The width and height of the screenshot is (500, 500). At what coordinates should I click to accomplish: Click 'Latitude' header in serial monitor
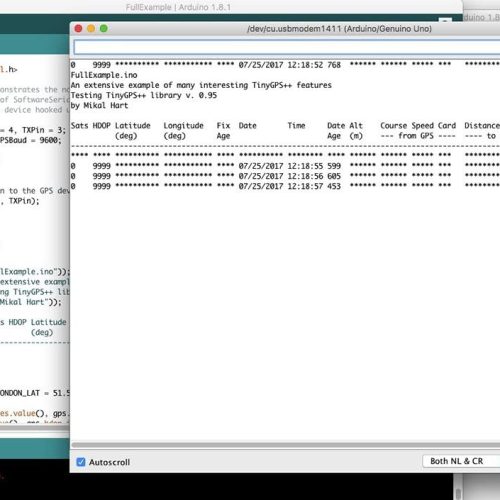[133, 126]
